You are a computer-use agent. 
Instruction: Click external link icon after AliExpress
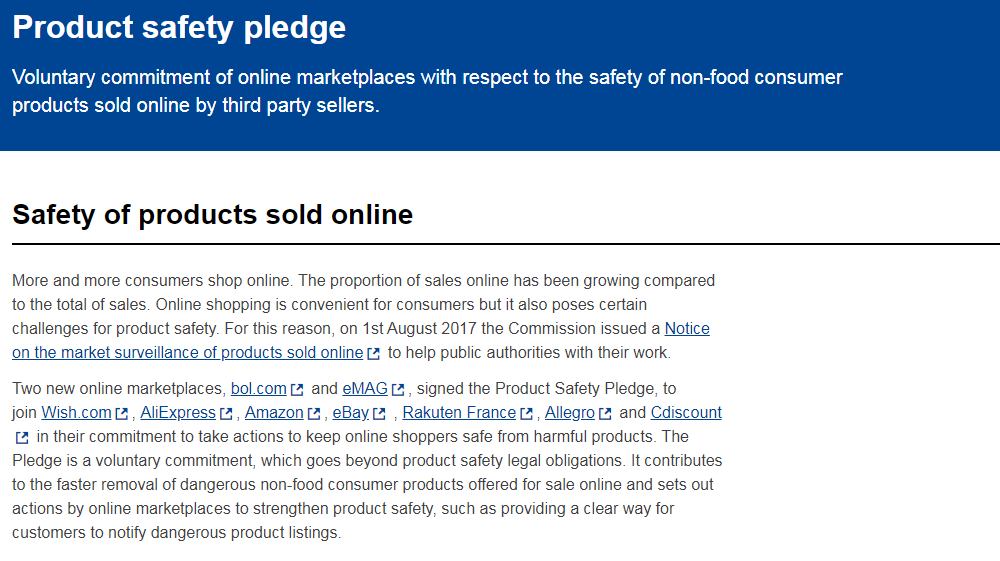(x=226, y=414)
